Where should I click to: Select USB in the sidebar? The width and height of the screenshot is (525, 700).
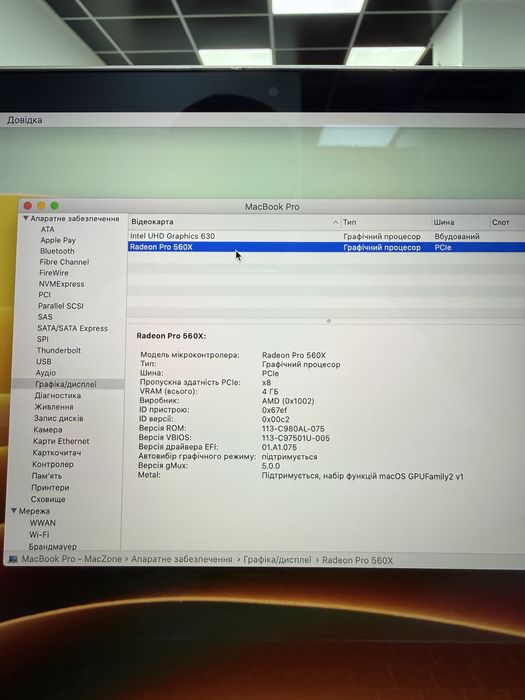tap(44, 362)
